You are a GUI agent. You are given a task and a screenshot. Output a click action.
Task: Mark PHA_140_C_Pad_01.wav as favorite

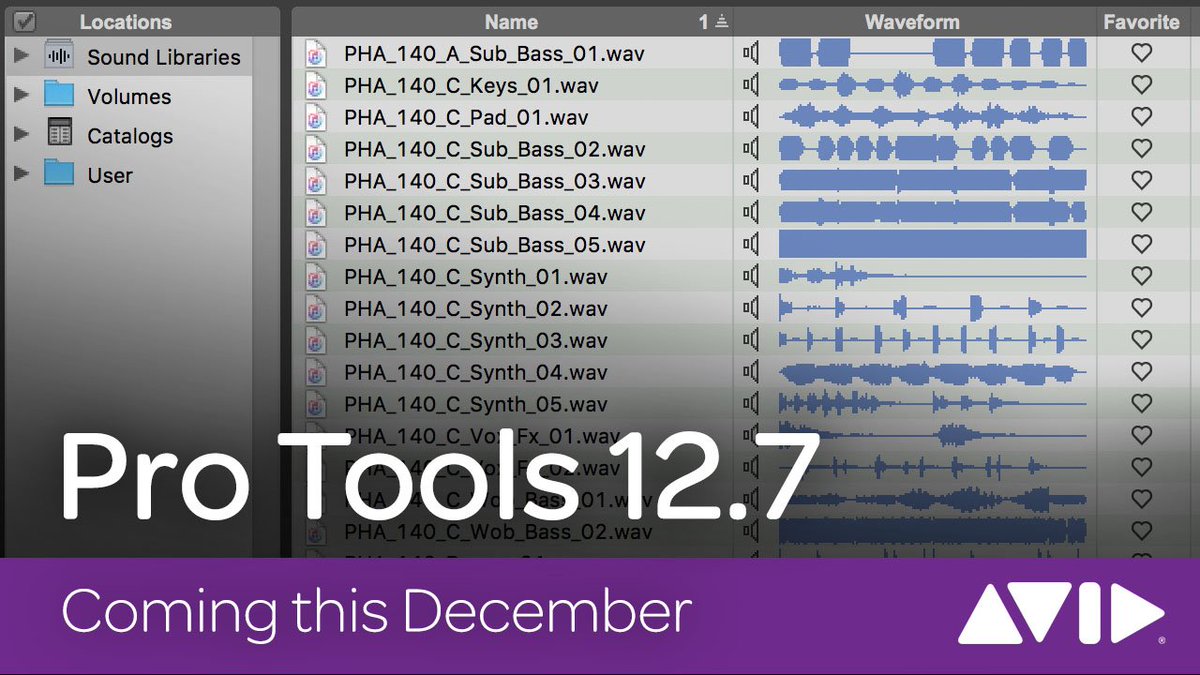coord(1141,117)
